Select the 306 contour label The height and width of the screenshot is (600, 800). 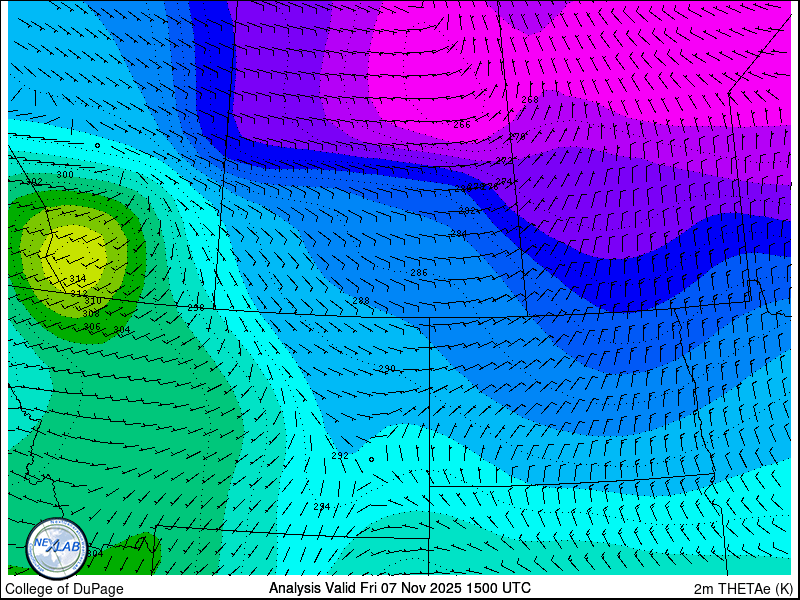coord(92,327)
